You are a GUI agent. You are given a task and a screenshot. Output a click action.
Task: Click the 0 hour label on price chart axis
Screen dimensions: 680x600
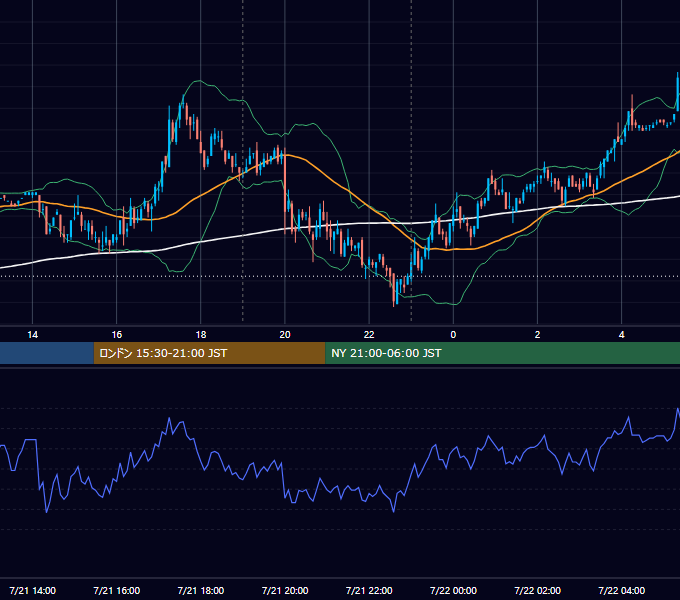coord(453,335)
